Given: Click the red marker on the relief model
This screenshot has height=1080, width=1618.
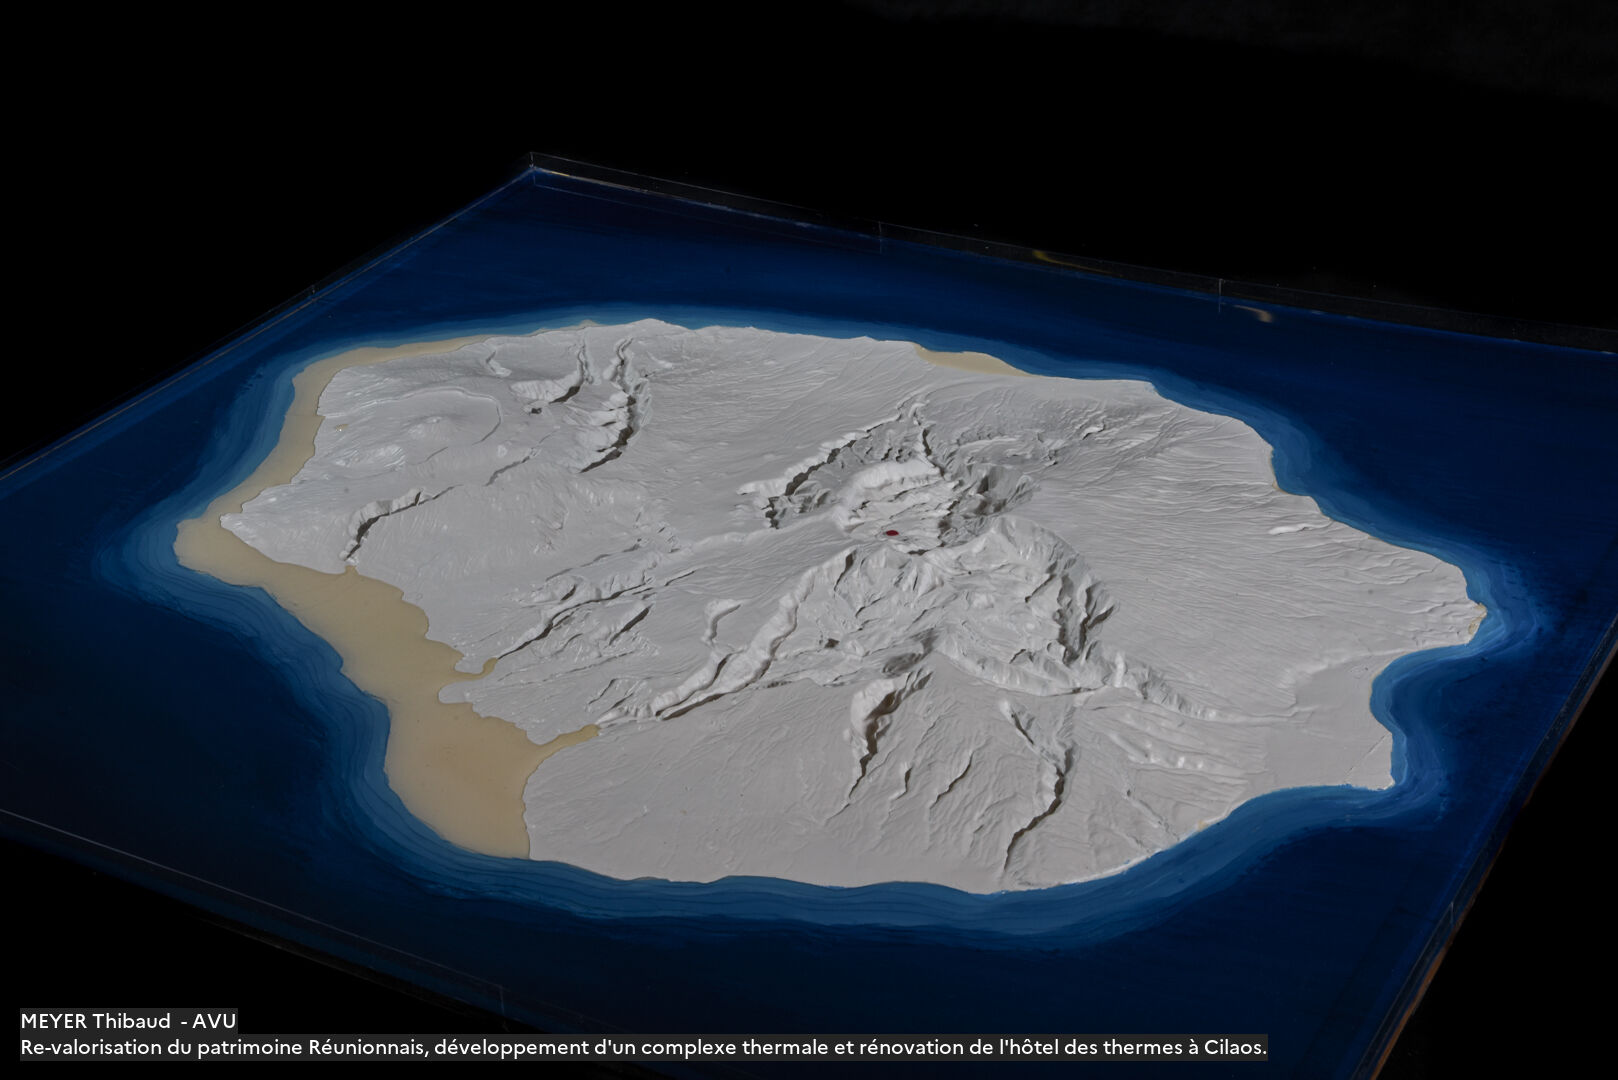Looking at the screenshot, I should pos(892,533).
